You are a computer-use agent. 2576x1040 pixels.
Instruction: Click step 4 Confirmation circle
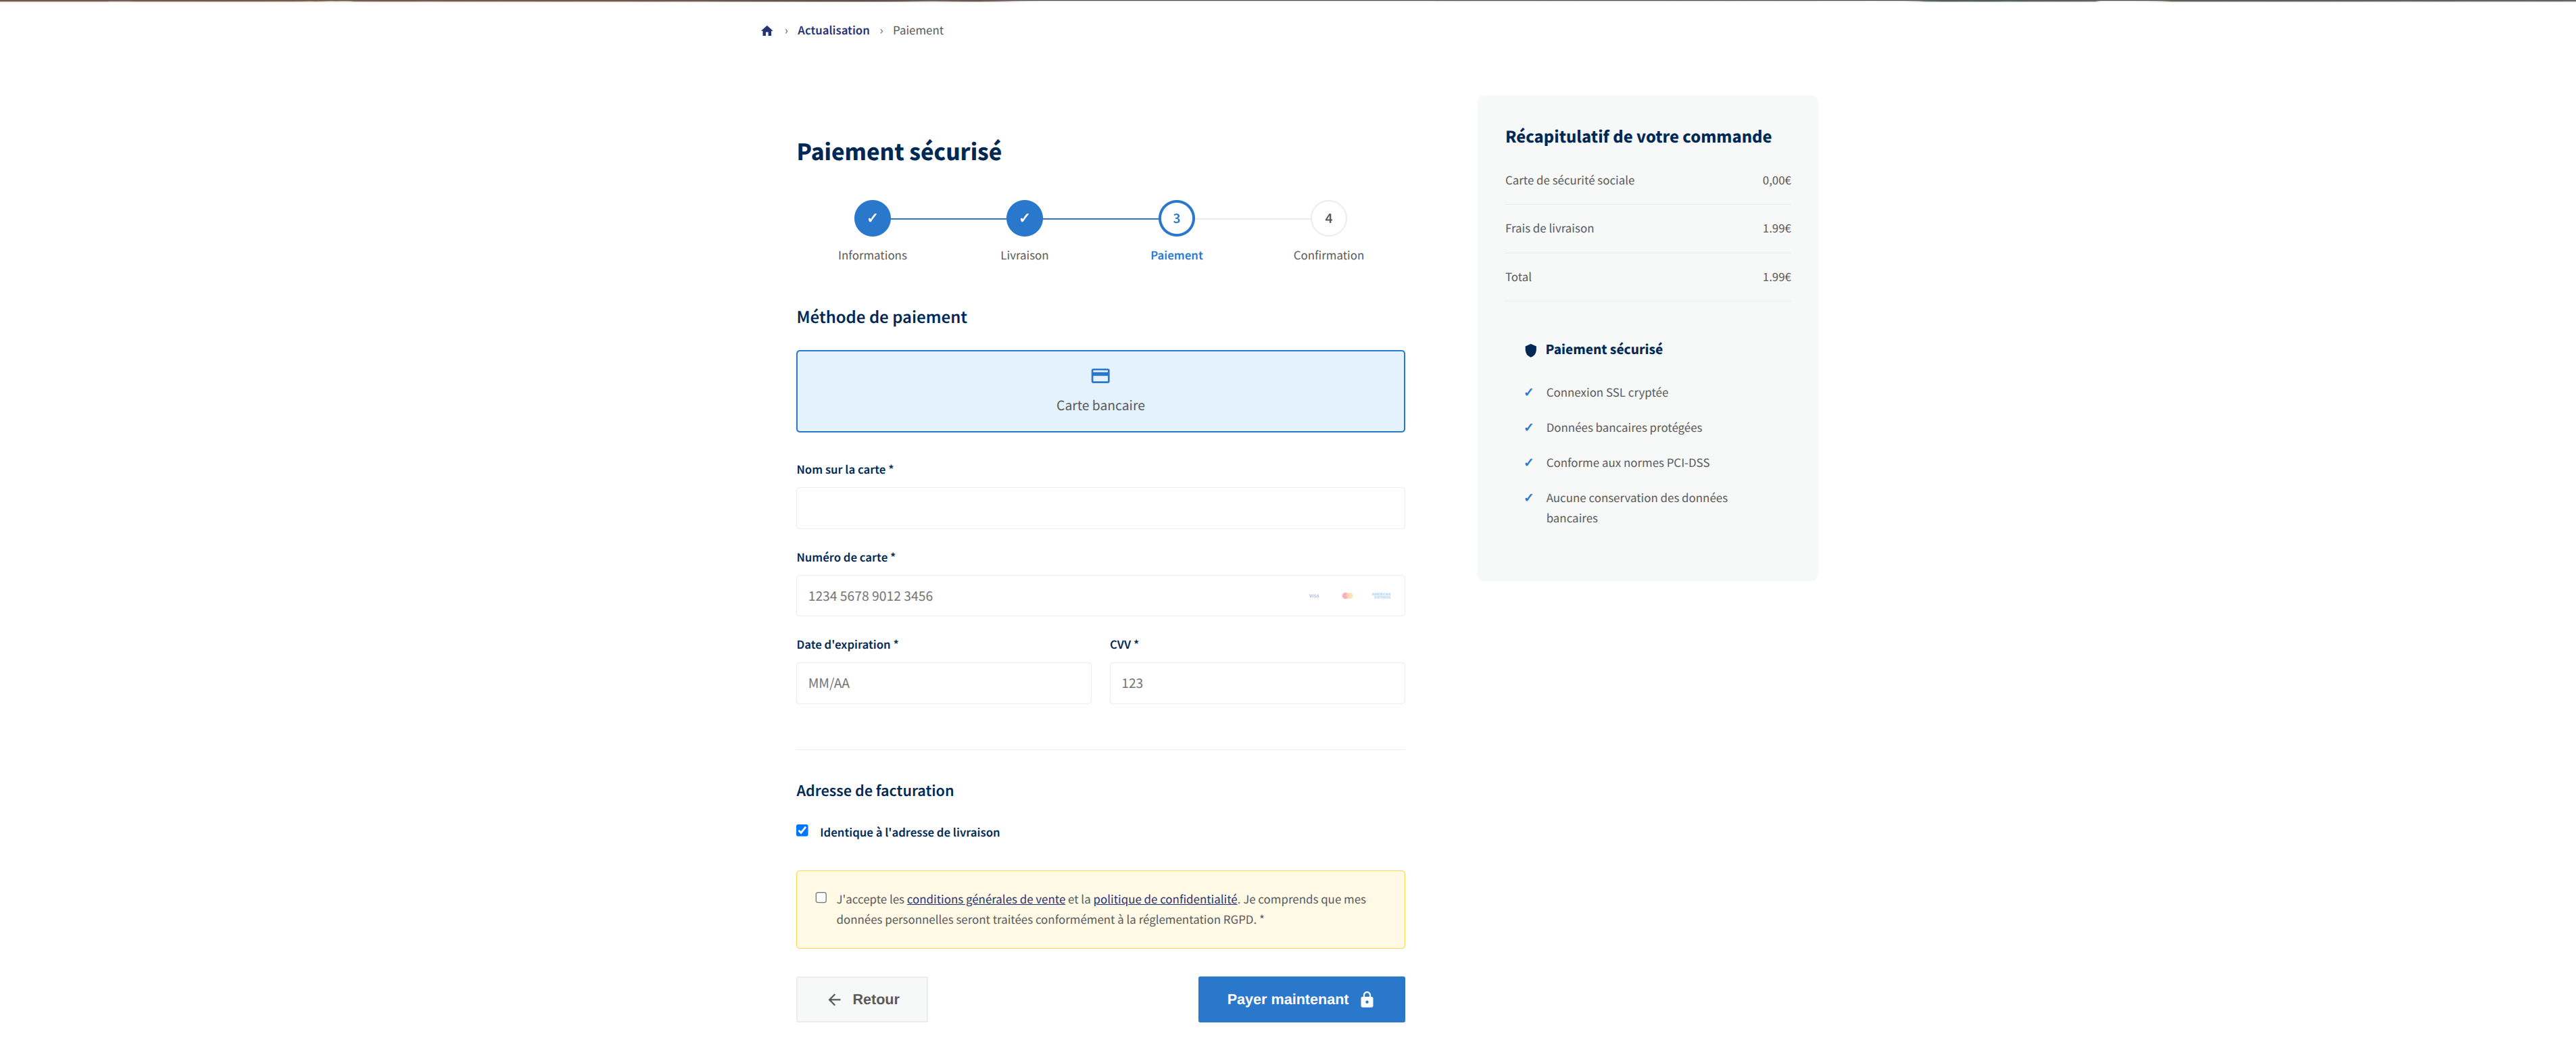point(1328,218)
